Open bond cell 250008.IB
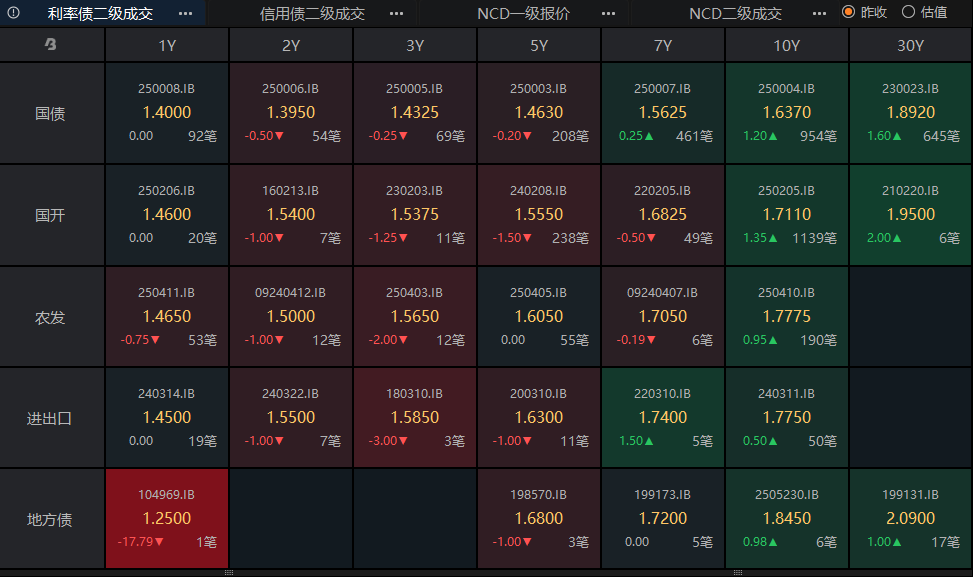The width and height of the screenshot is (973, 577). pos(167,114)
